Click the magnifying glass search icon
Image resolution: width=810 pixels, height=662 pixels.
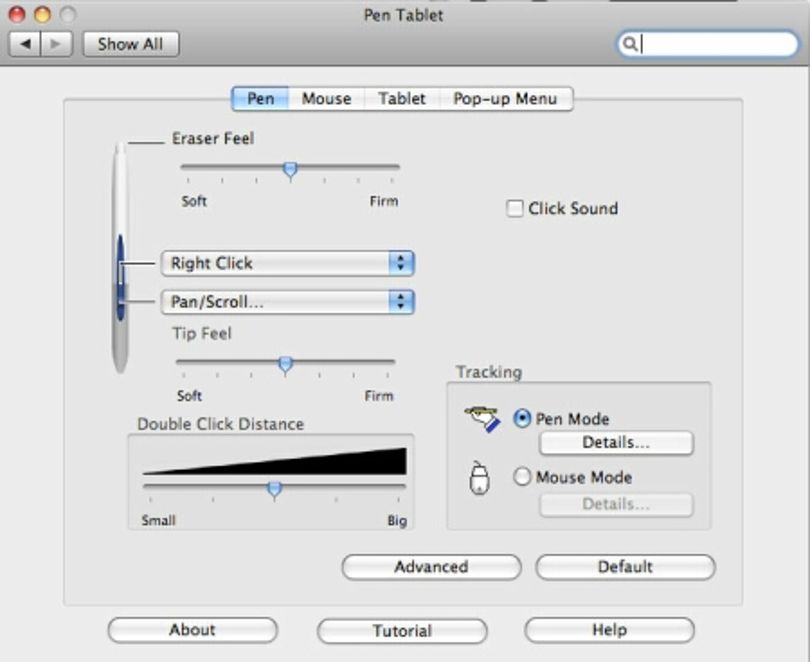click(x=629, y=44)
